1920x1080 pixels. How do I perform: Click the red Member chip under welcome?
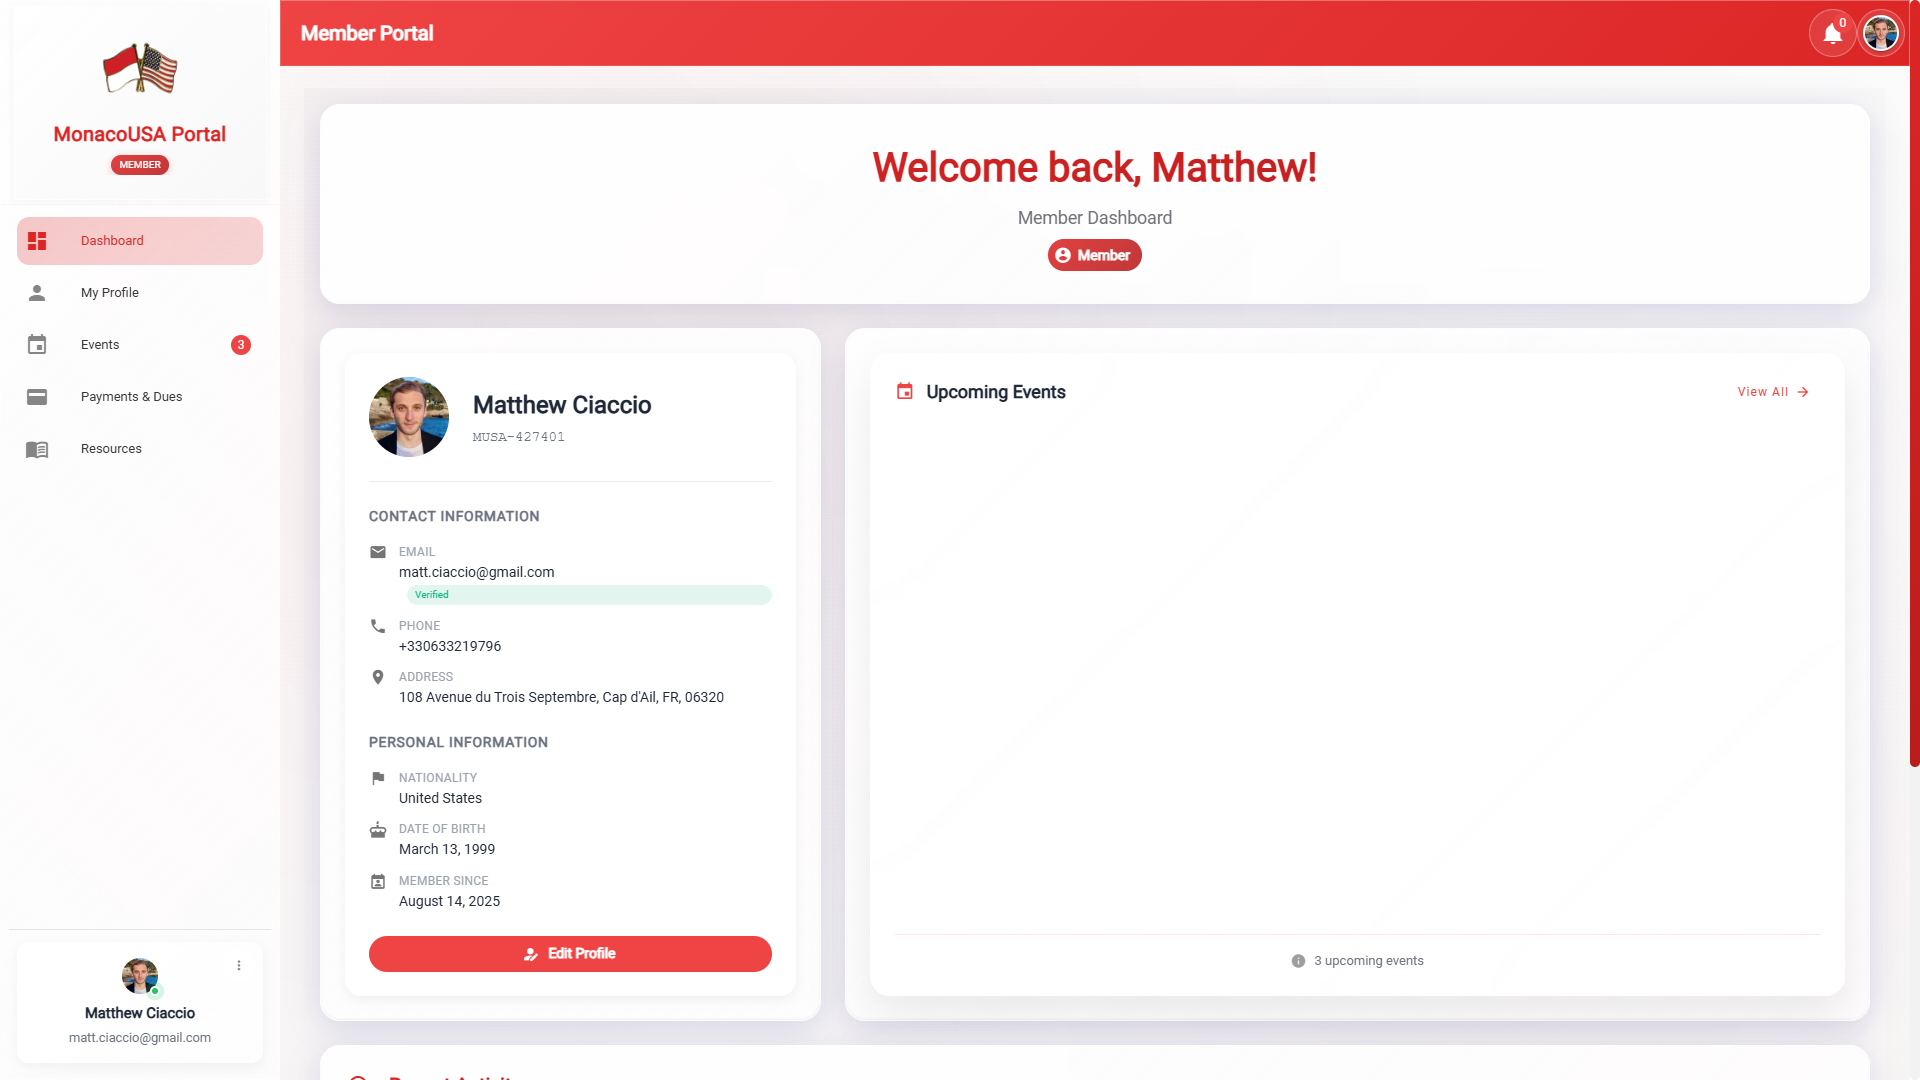click(1094, 255)
